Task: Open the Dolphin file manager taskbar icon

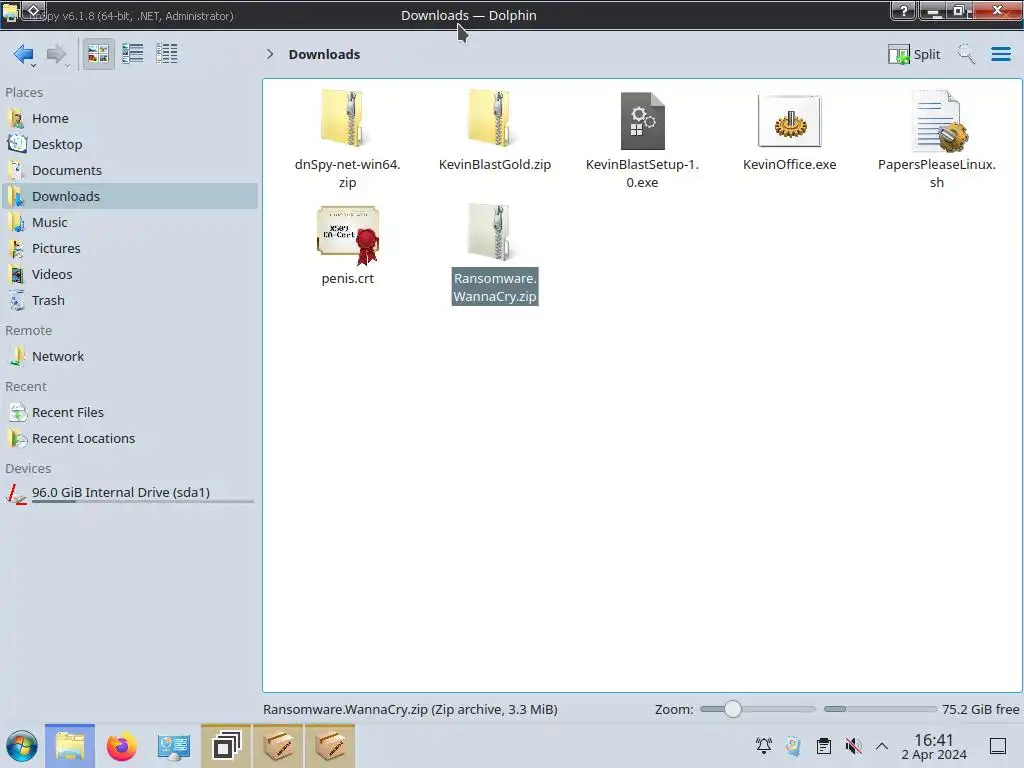Action: pyautogui.click(x=70, y=746)
